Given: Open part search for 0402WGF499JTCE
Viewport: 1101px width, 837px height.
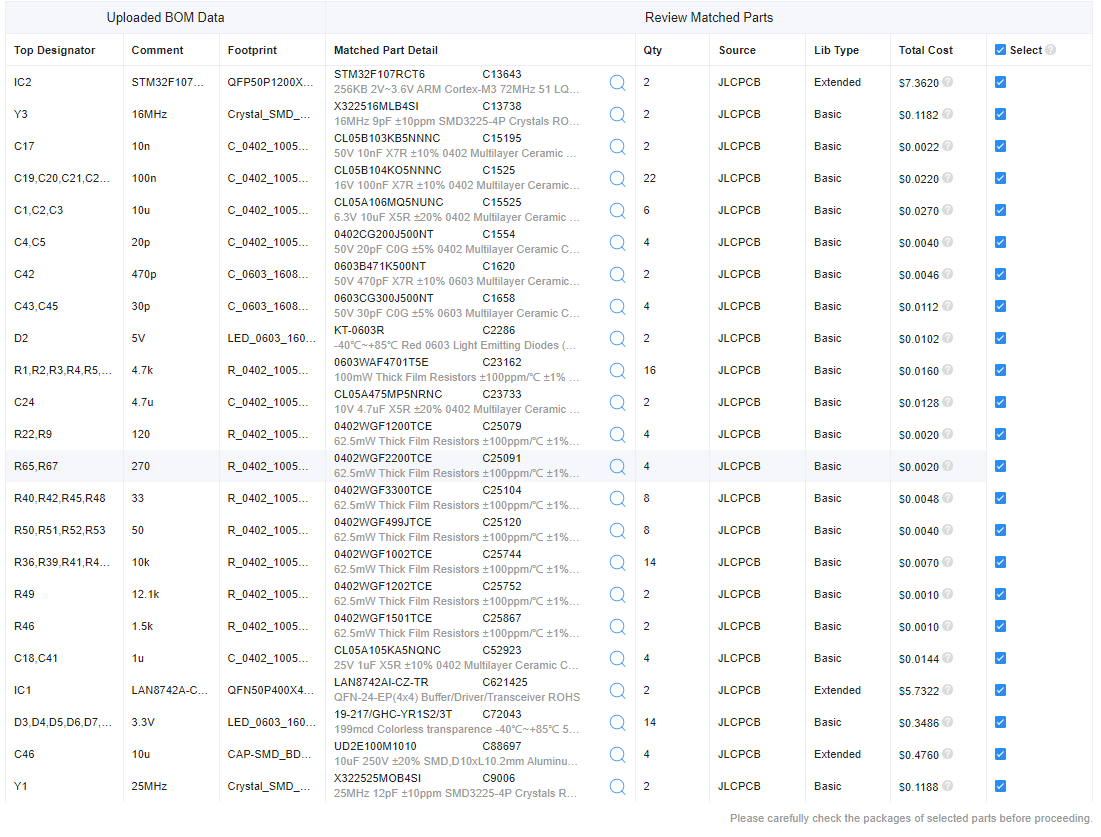Looking at the screenshot, I should [617, 531].
